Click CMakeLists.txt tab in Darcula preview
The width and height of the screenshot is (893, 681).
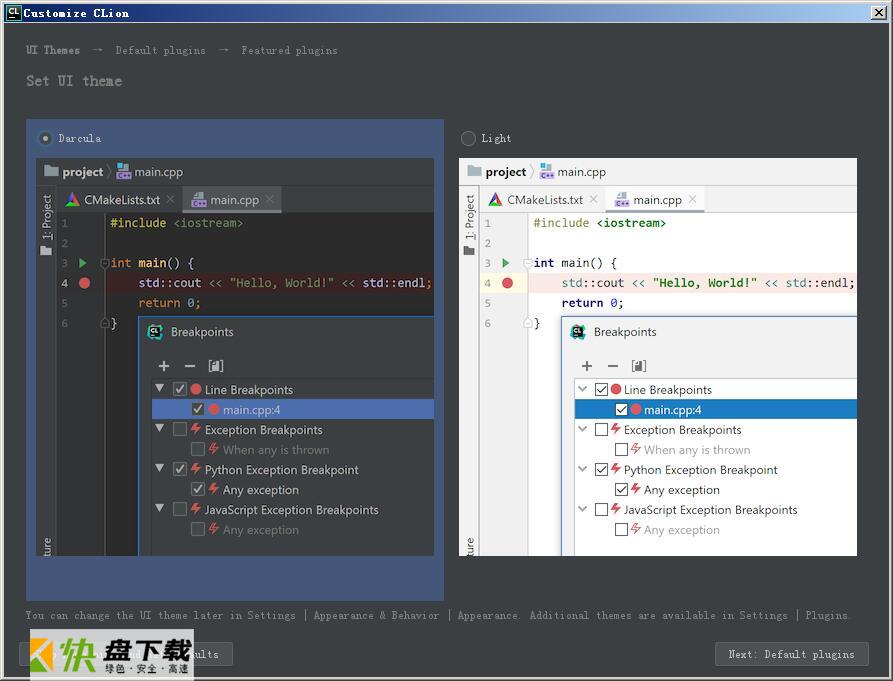(121, 200)
